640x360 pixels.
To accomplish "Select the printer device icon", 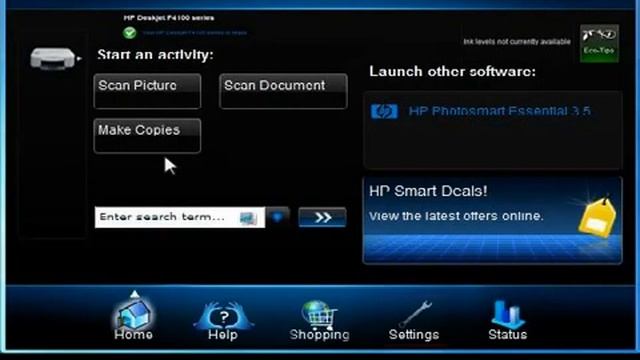I will coord(53,59).
